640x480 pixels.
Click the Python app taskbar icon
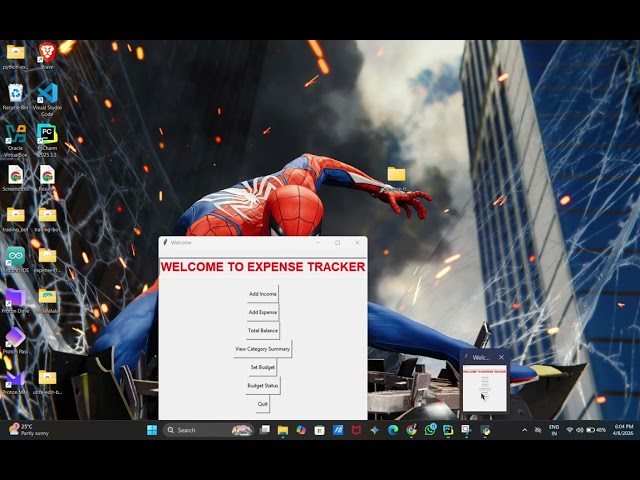pos(485,430)
